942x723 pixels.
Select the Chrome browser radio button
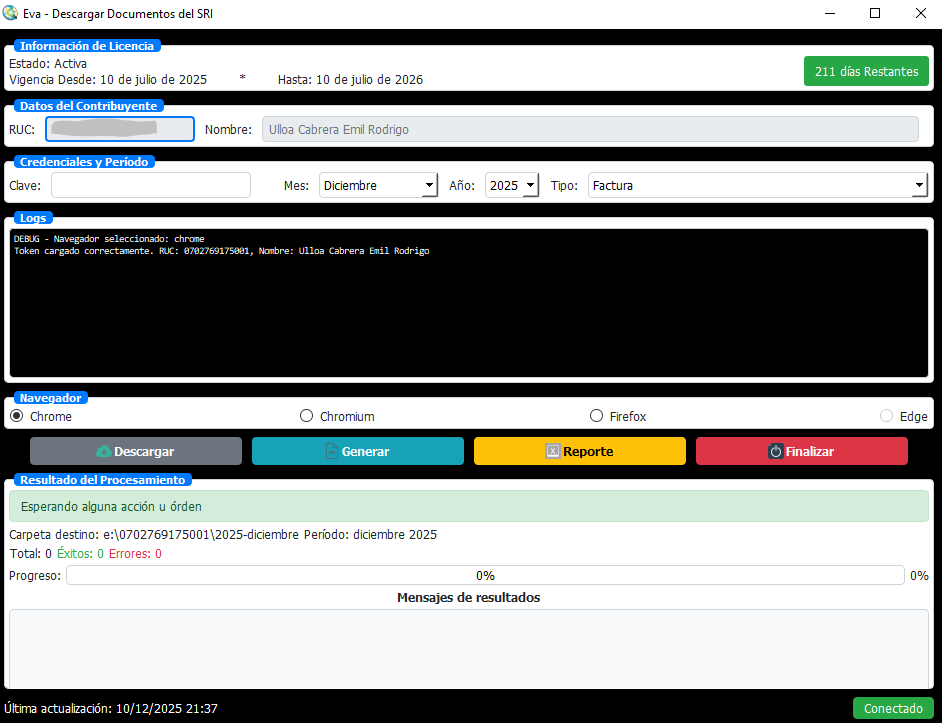pyautogui.click(x=17, y=416)
